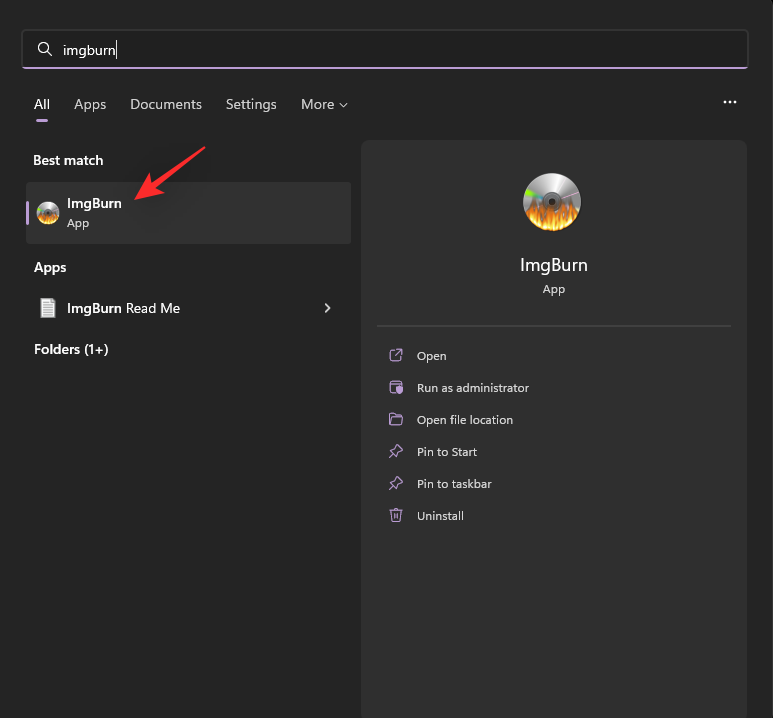Click the large ImgBurn flaming disc icon
The image size is (773, 718).
coord(552,202)
